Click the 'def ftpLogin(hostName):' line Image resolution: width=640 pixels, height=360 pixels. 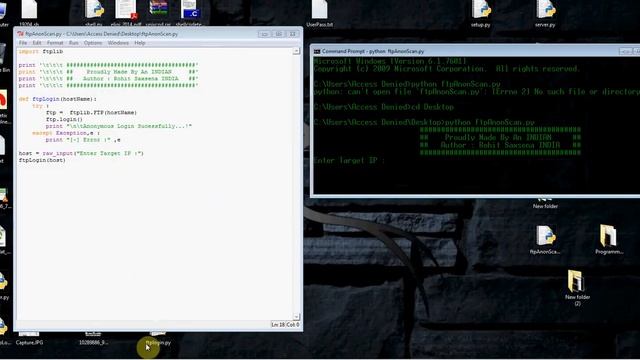[x=58, y=99]
